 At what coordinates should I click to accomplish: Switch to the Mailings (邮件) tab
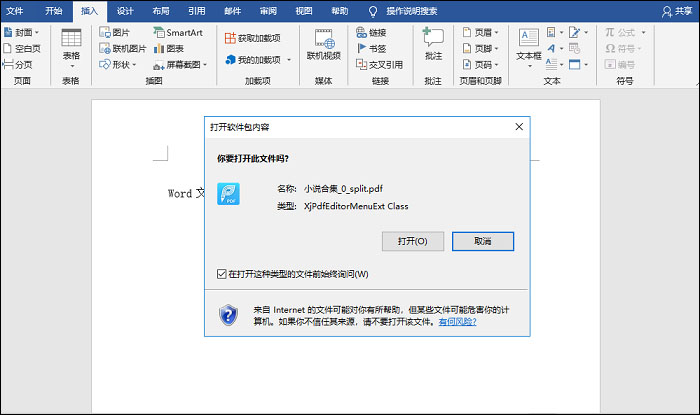(x=232, y=11)
